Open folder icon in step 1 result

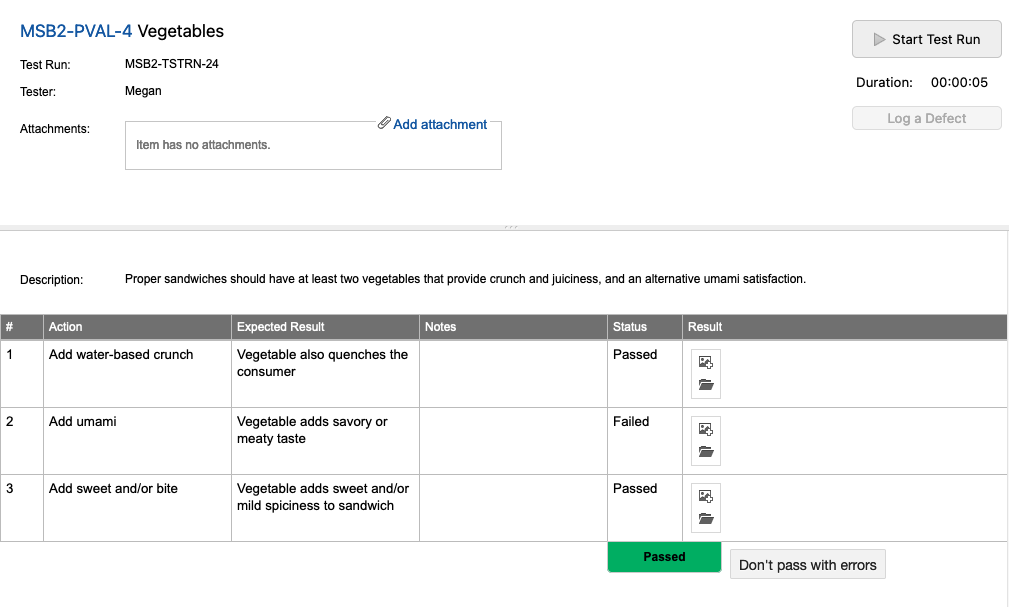coord(706,385)
